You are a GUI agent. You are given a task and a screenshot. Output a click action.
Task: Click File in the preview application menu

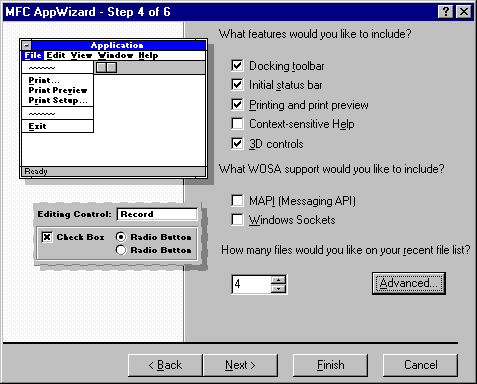coord(33,55)
